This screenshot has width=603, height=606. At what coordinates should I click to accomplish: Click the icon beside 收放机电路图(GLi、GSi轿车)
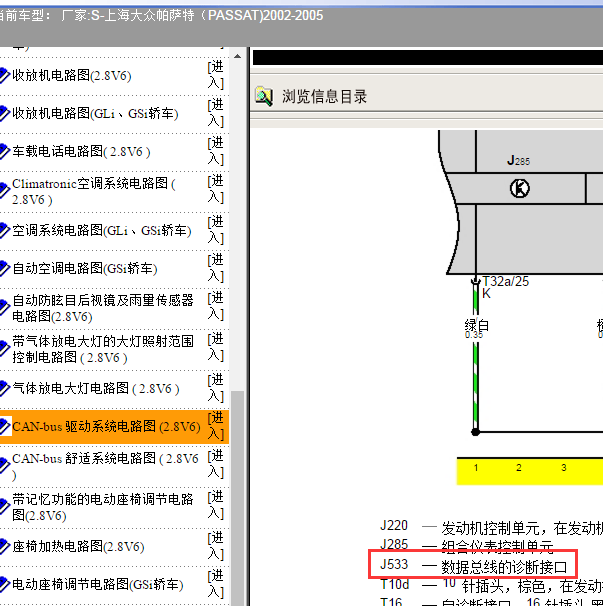[5, 113]
